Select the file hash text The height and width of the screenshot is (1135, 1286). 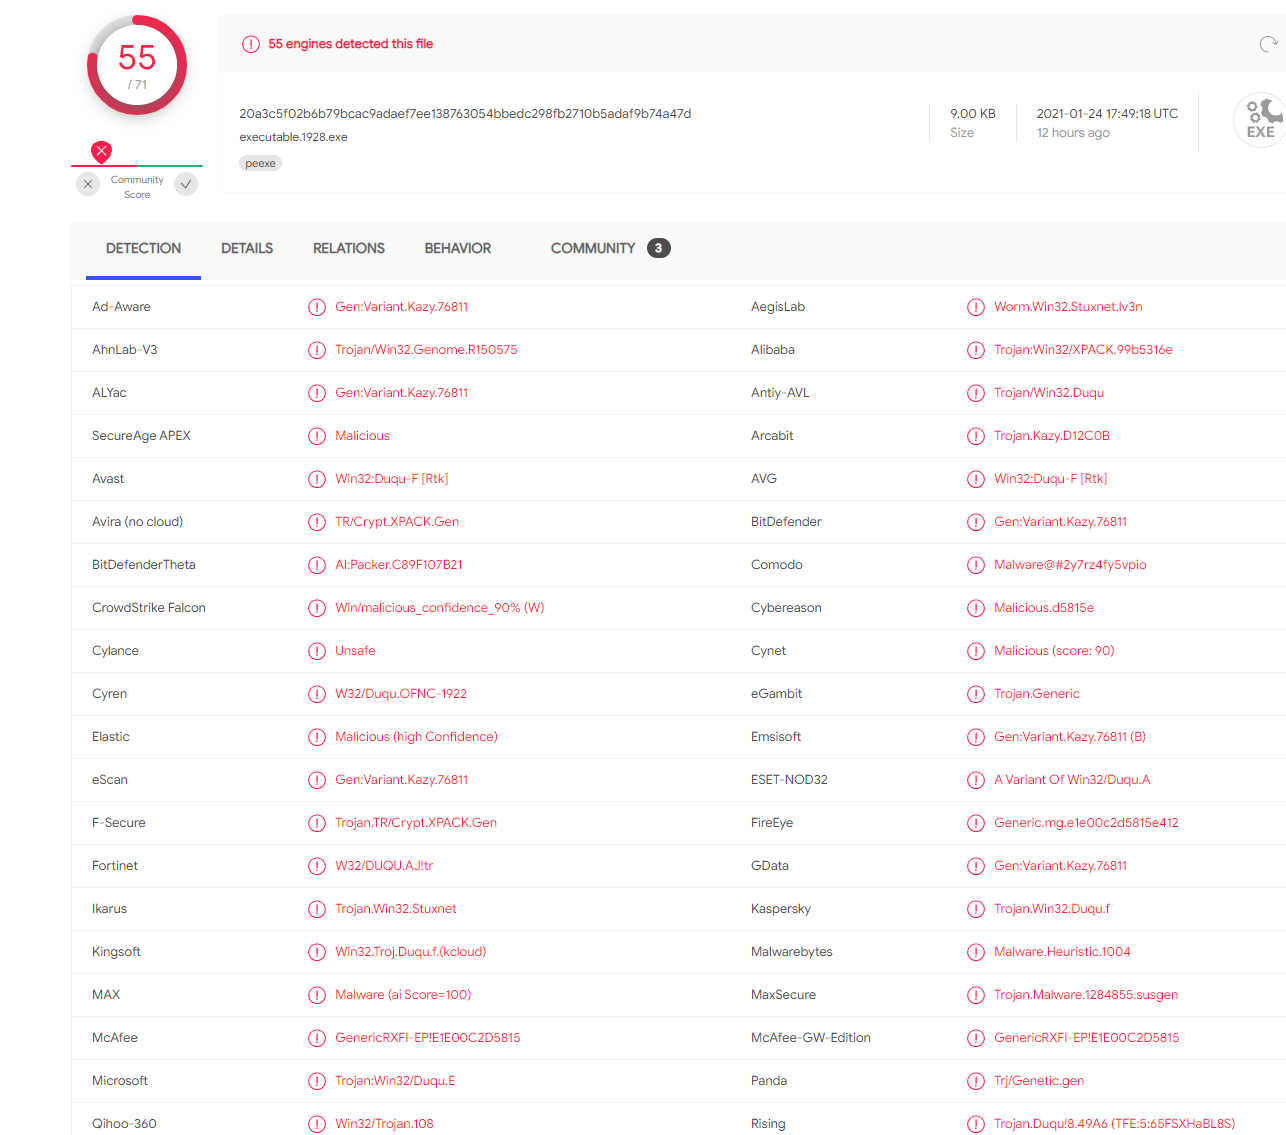465,114
